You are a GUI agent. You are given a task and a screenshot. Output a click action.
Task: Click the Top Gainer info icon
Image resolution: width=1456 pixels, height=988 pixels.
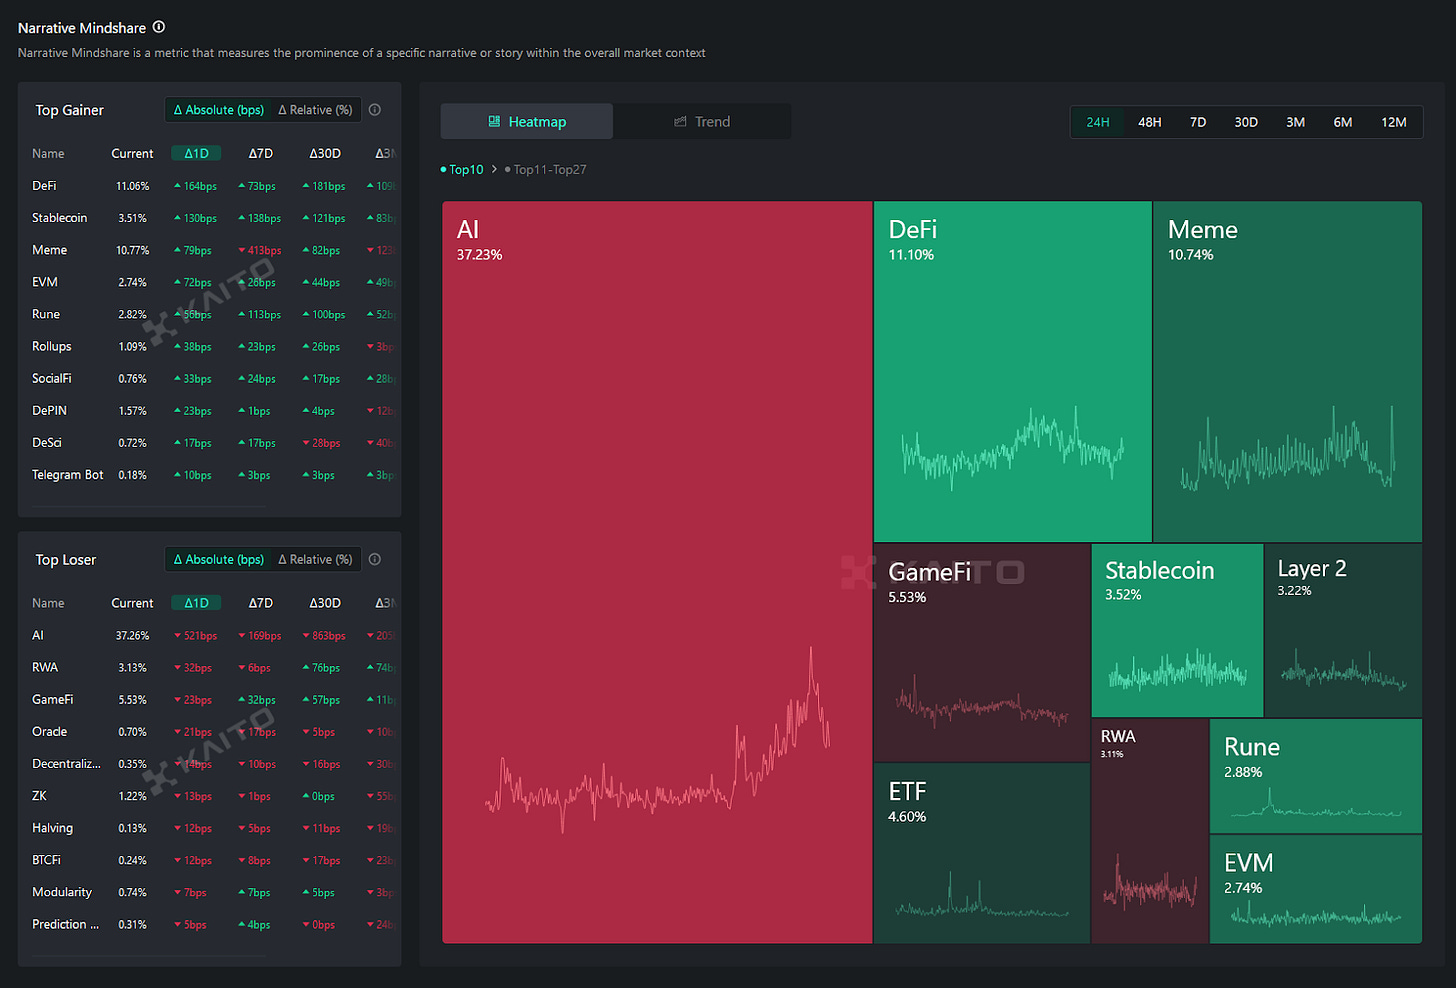pos(375,110)
